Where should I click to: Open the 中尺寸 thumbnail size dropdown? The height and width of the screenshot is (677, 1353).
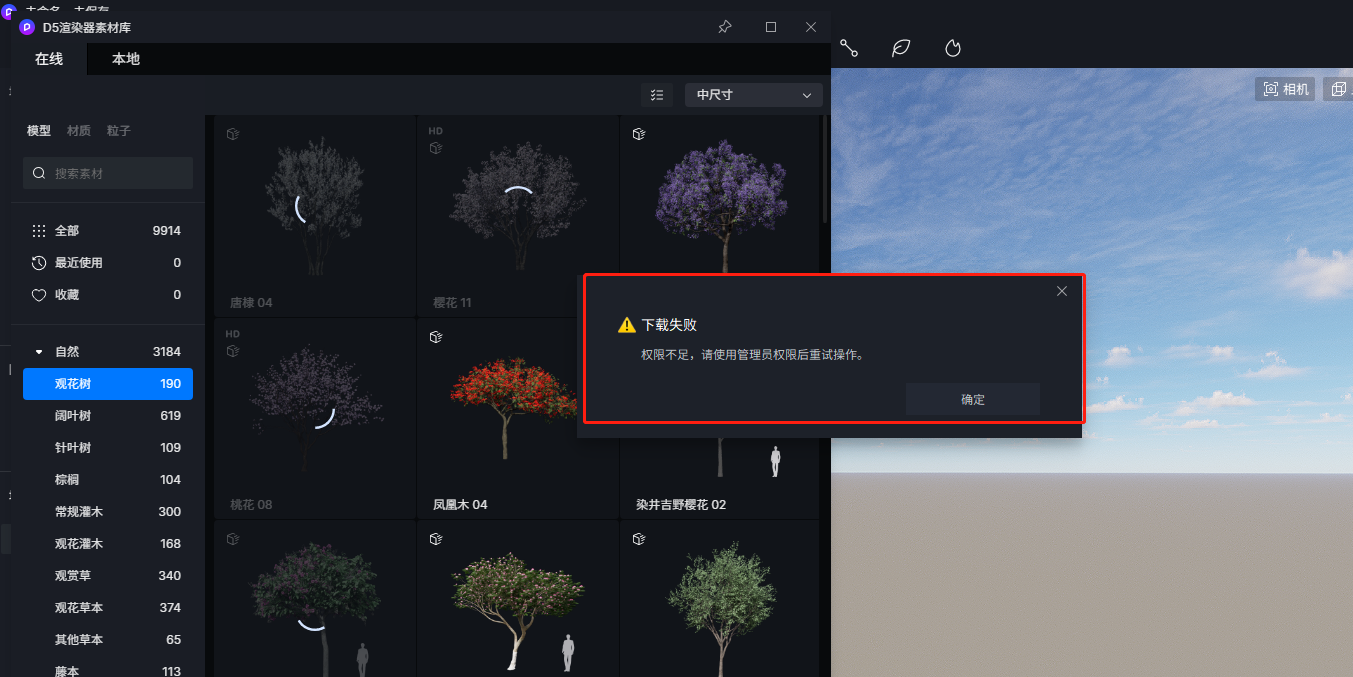(754, 95)
